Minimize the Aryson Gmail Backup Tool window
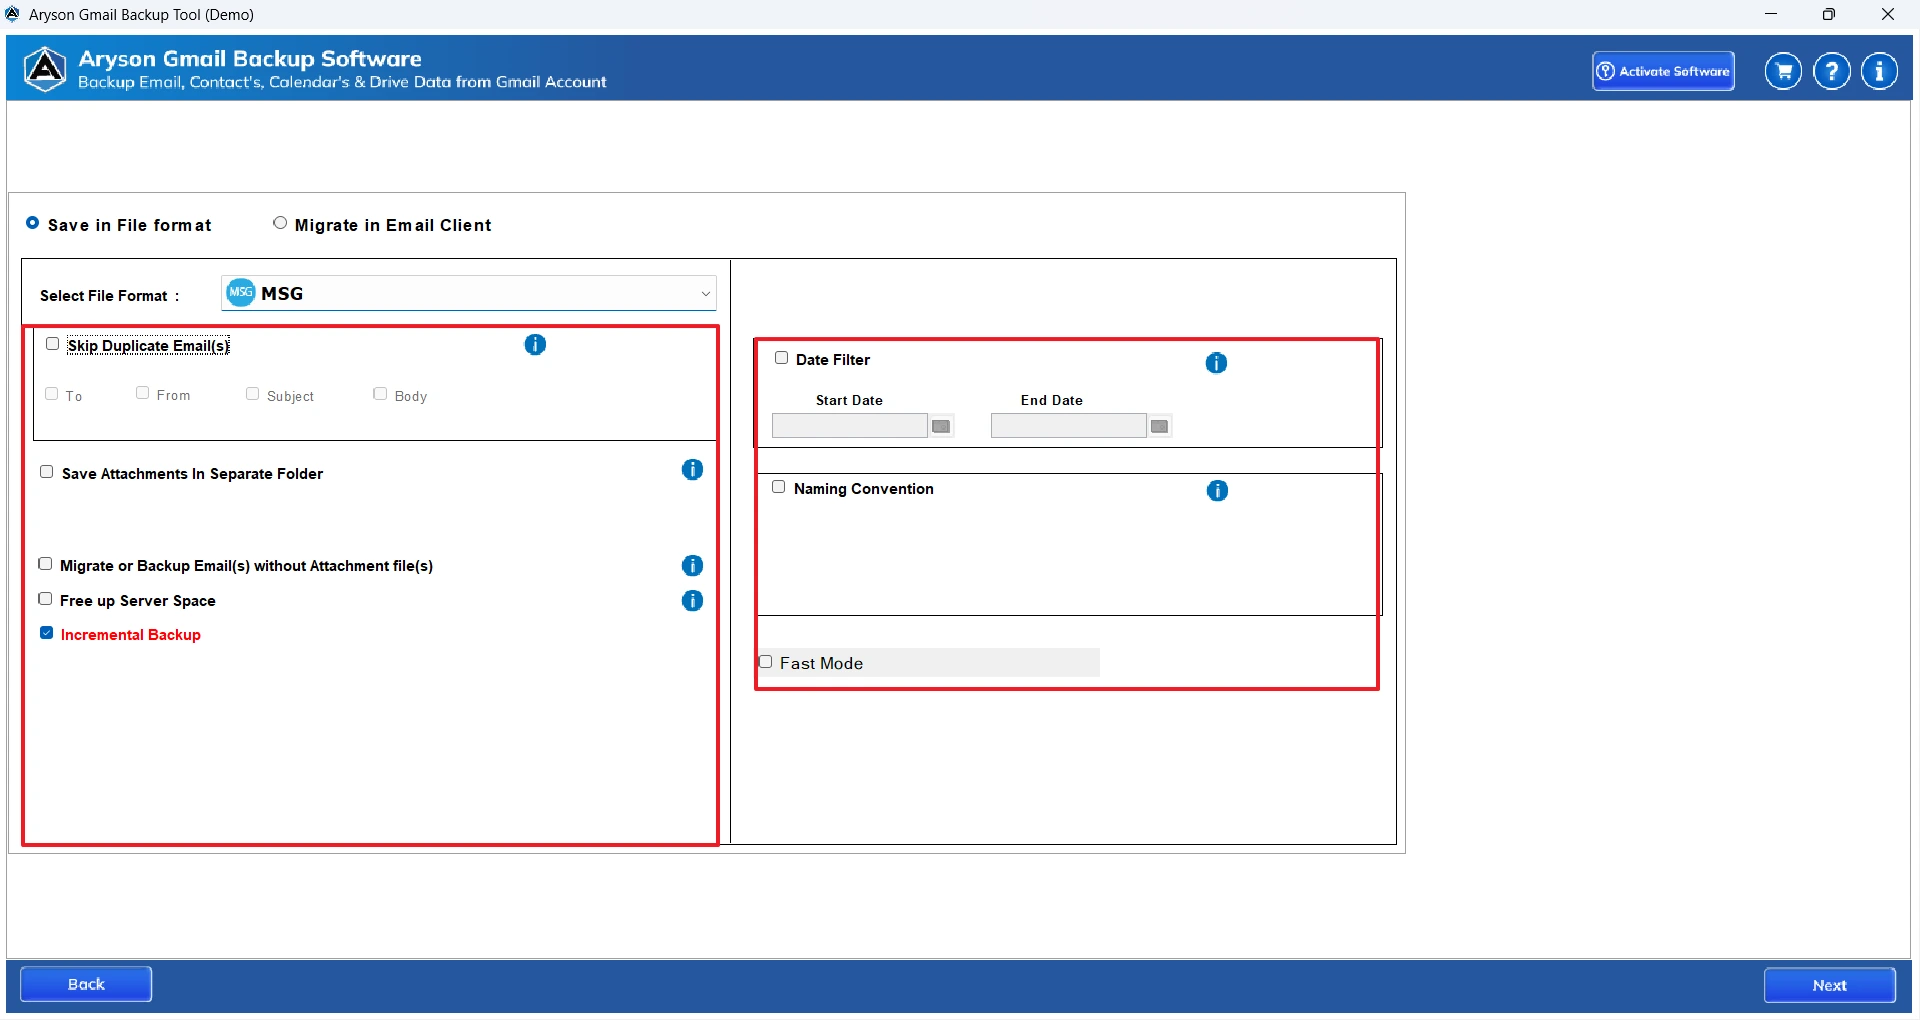This screenshot has width=1920, height=1020. [1771, 14]
